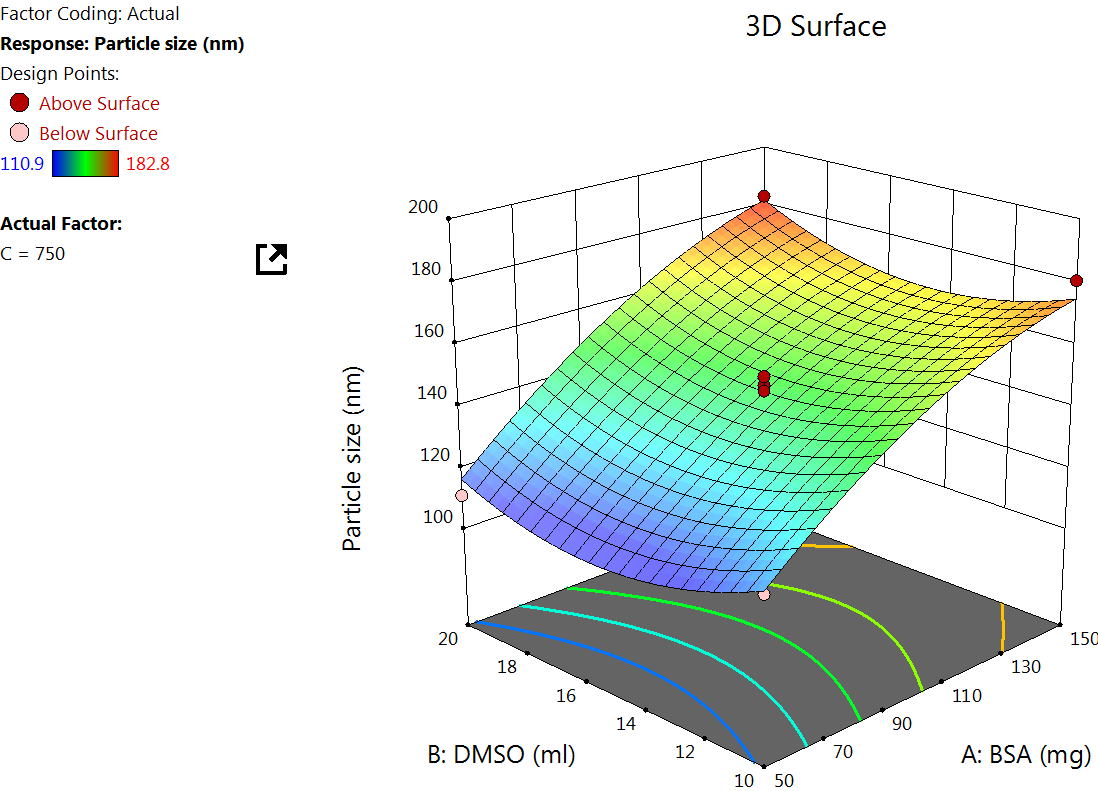Click the "C = 750" actual factor value
This screenshot has height=791, width=1098.
click(33, 254)
